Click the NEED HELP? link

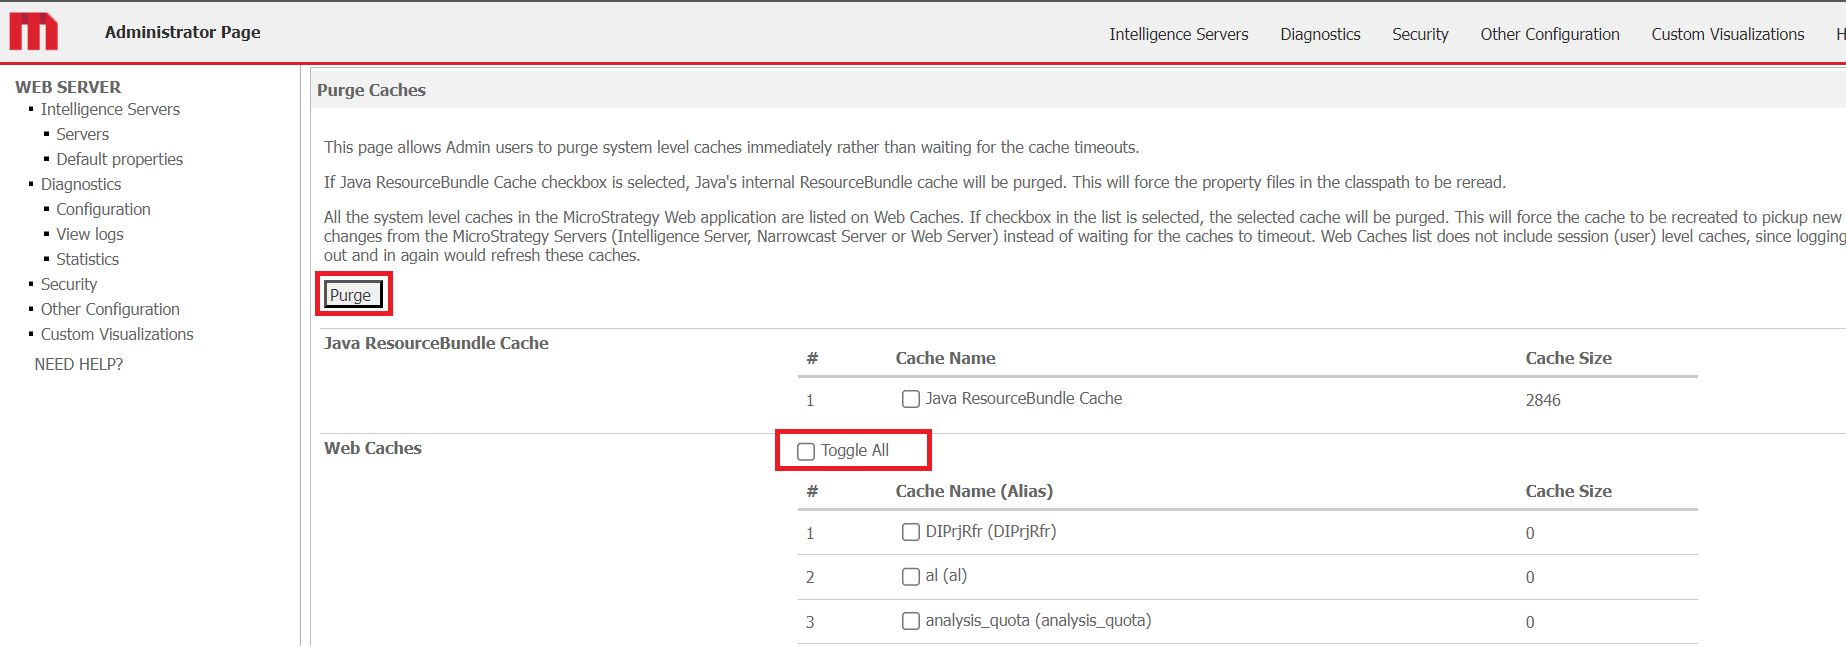(78, 363)
